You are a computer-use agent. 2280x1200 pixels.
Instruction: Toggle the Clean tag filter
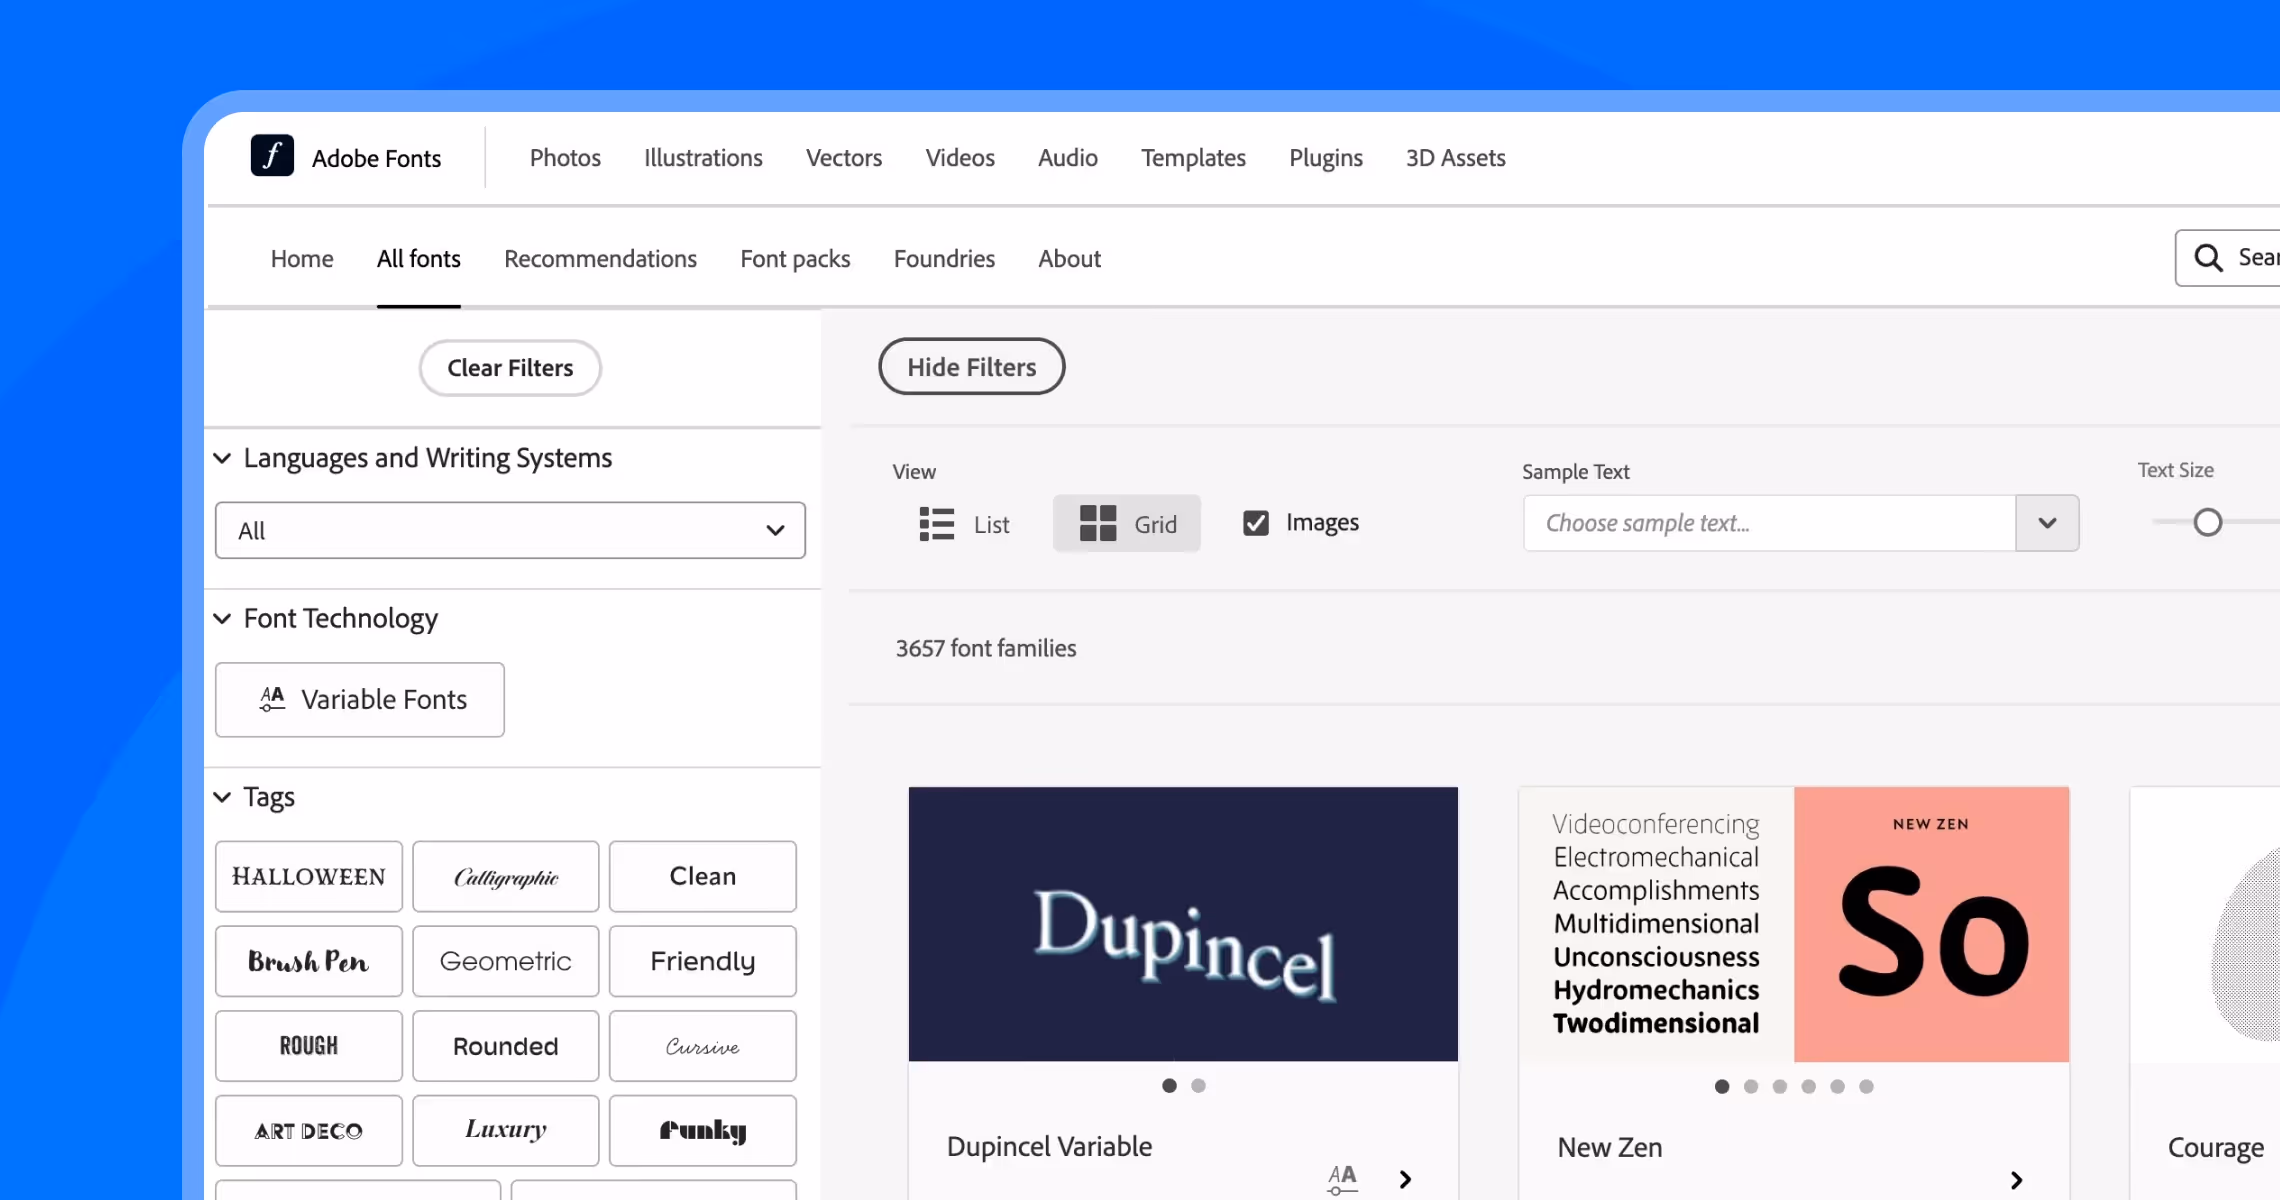[x=702, y=876]
